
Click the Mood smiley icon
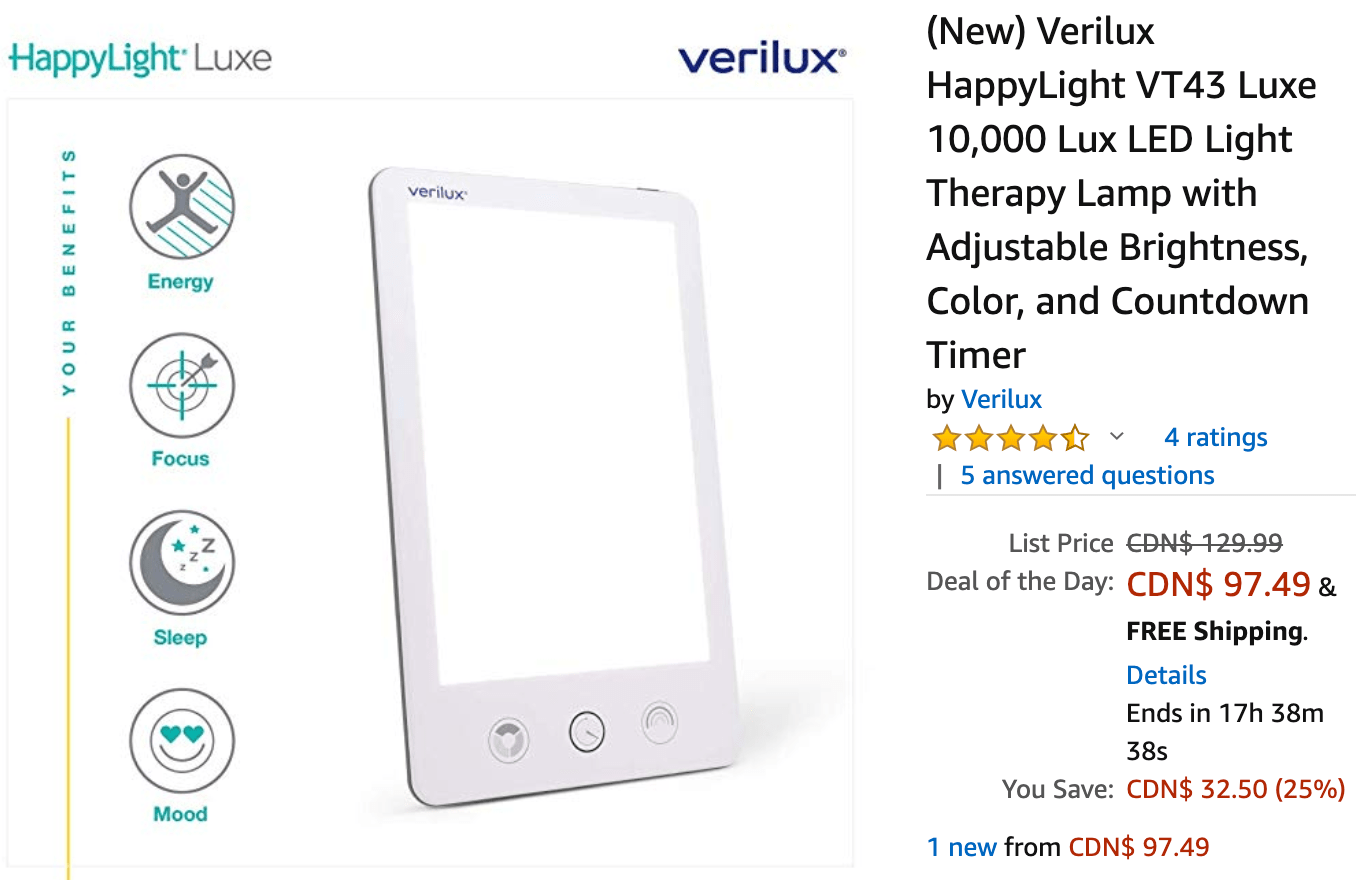point(181,741)
